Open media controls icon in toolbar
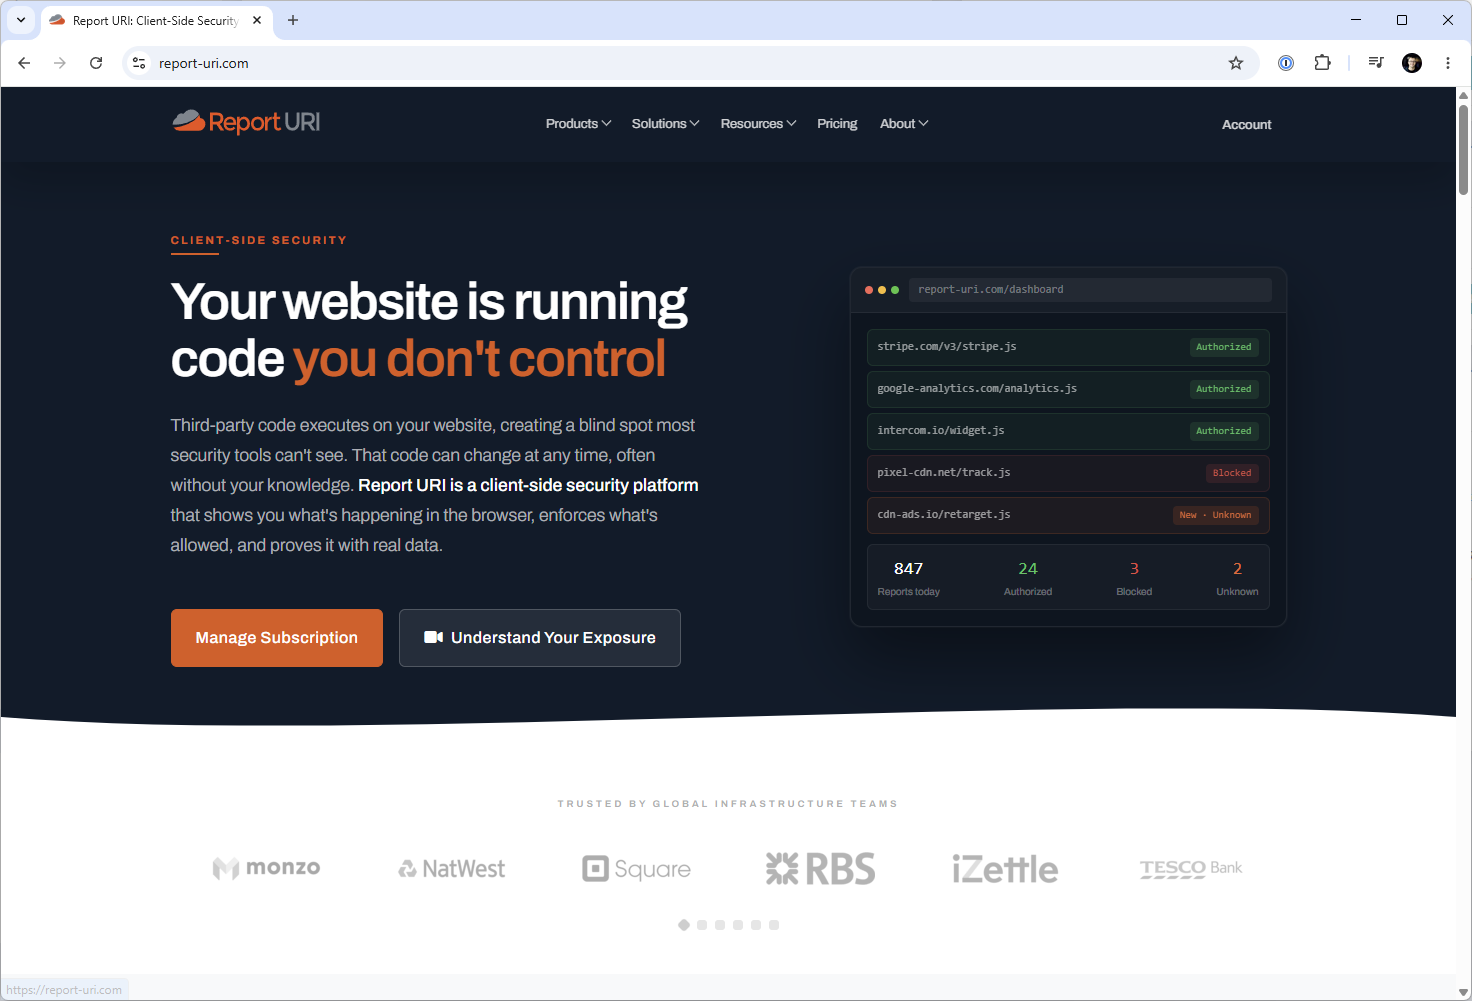This screenshot has width=1472, height=1001. click(x=1376, y=63)
